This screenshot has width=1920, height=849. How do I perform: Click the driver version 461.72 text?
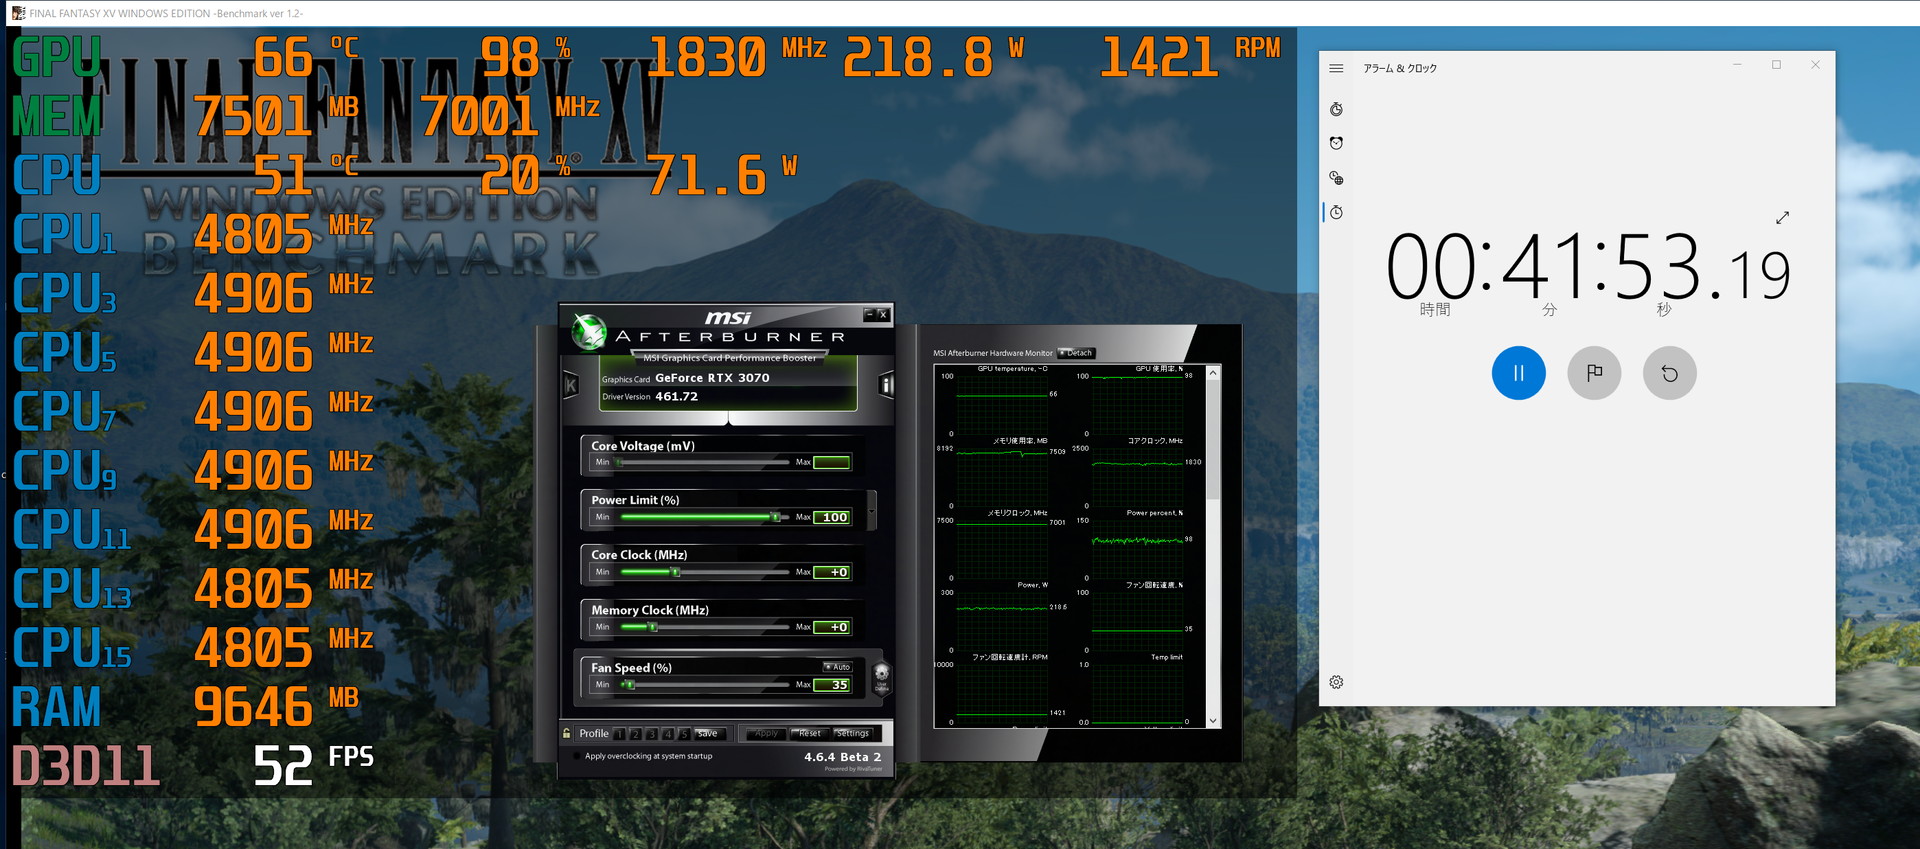[677, 396]
